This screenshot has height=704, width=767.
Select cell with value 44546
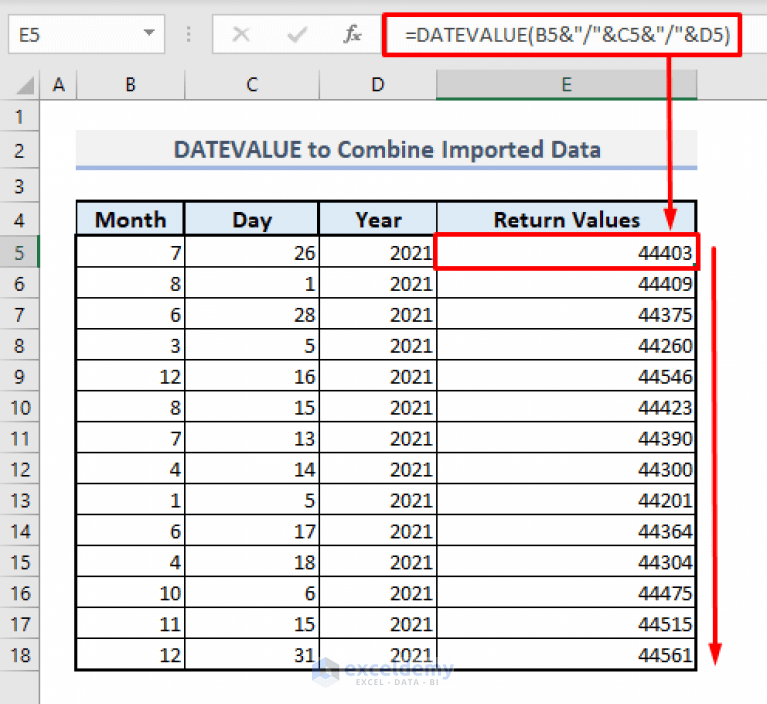566,376
